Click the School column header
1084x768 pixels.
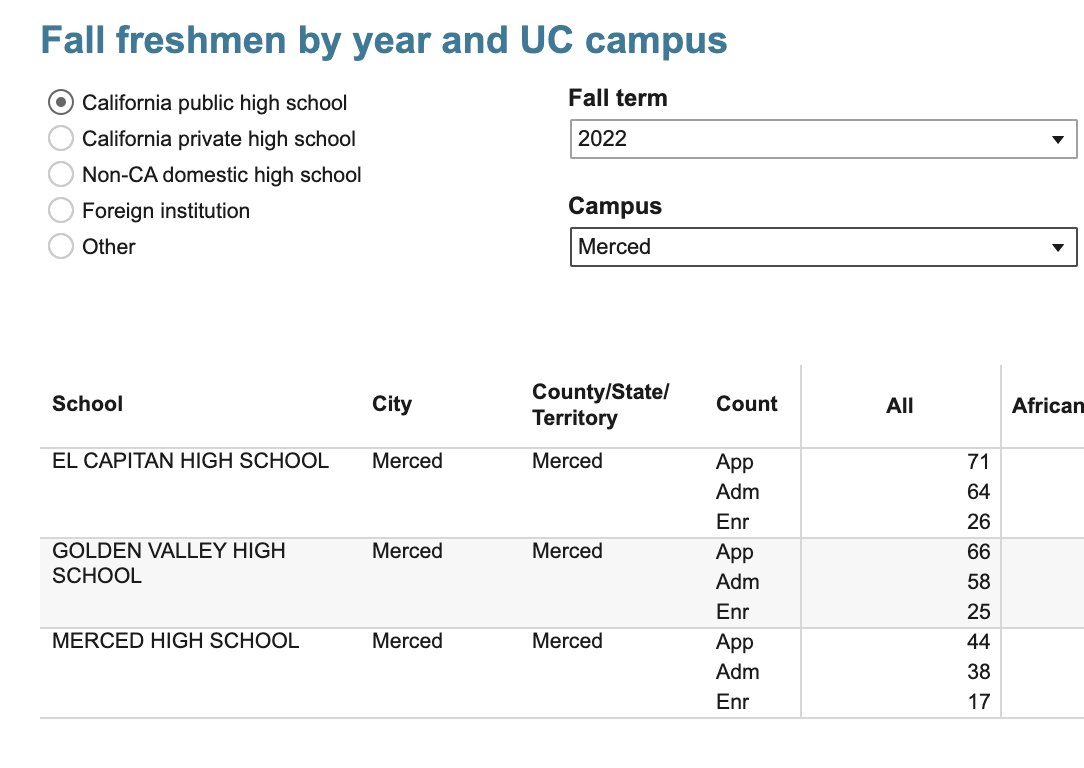pos(88,404)
